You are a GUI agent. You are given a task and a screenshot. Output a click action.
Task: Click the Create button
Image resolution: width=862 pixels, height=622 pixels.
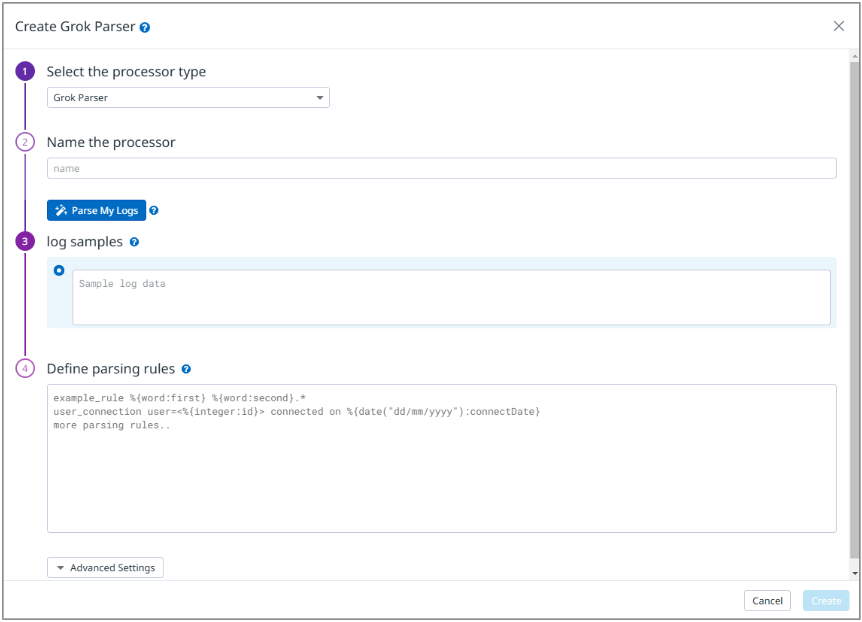(x=825, y=600)
